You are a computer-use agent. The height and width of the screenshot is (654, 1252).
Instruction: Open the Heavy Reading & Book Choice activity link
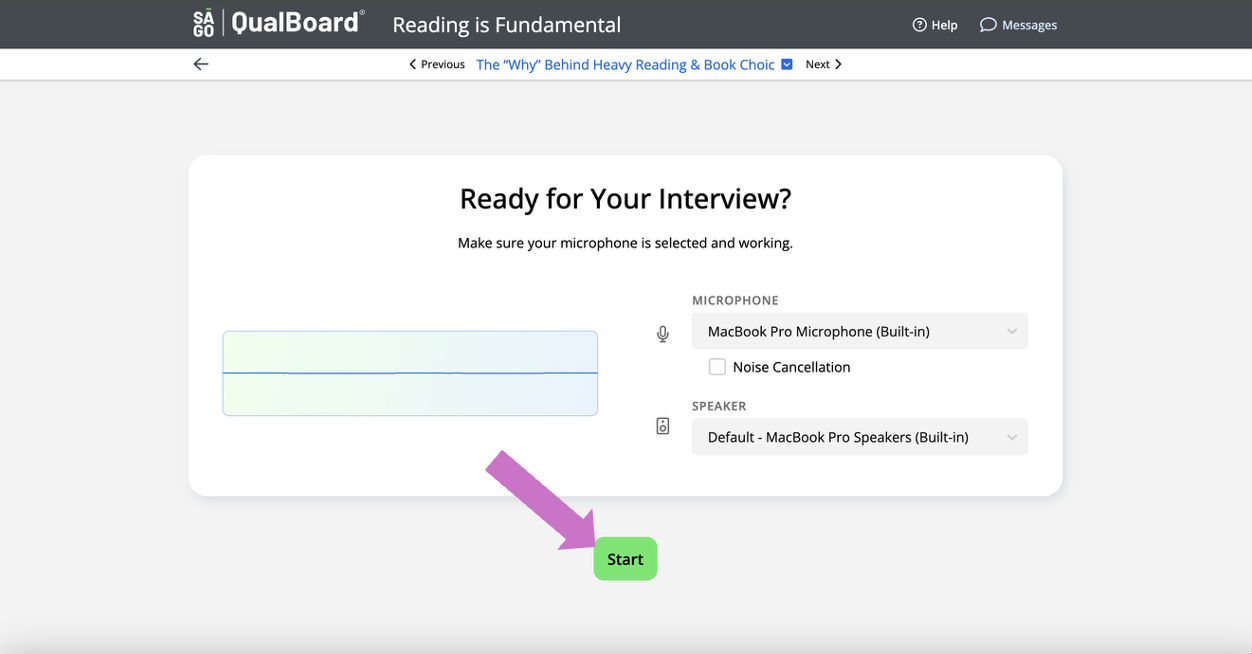tap(625, 63)
